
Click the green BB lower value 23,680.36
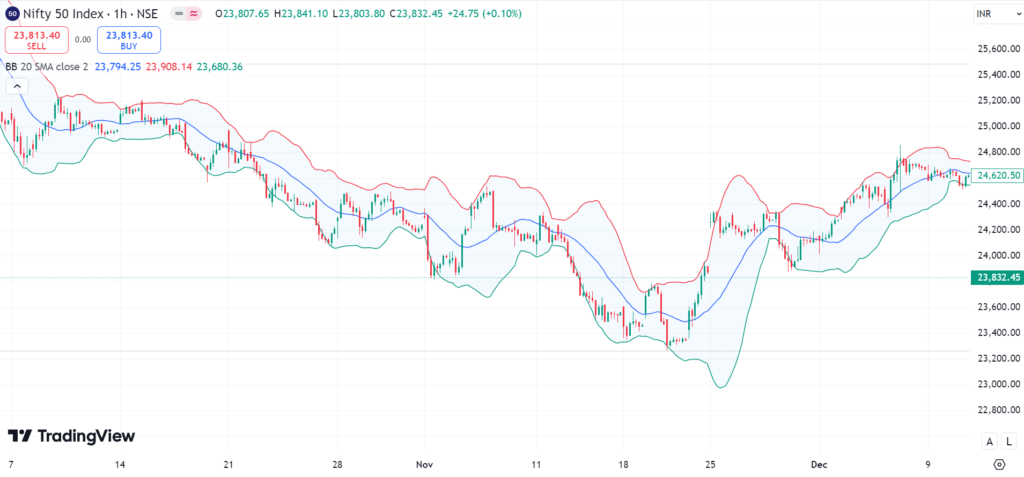pyautogui.click(x=219, y=66)
